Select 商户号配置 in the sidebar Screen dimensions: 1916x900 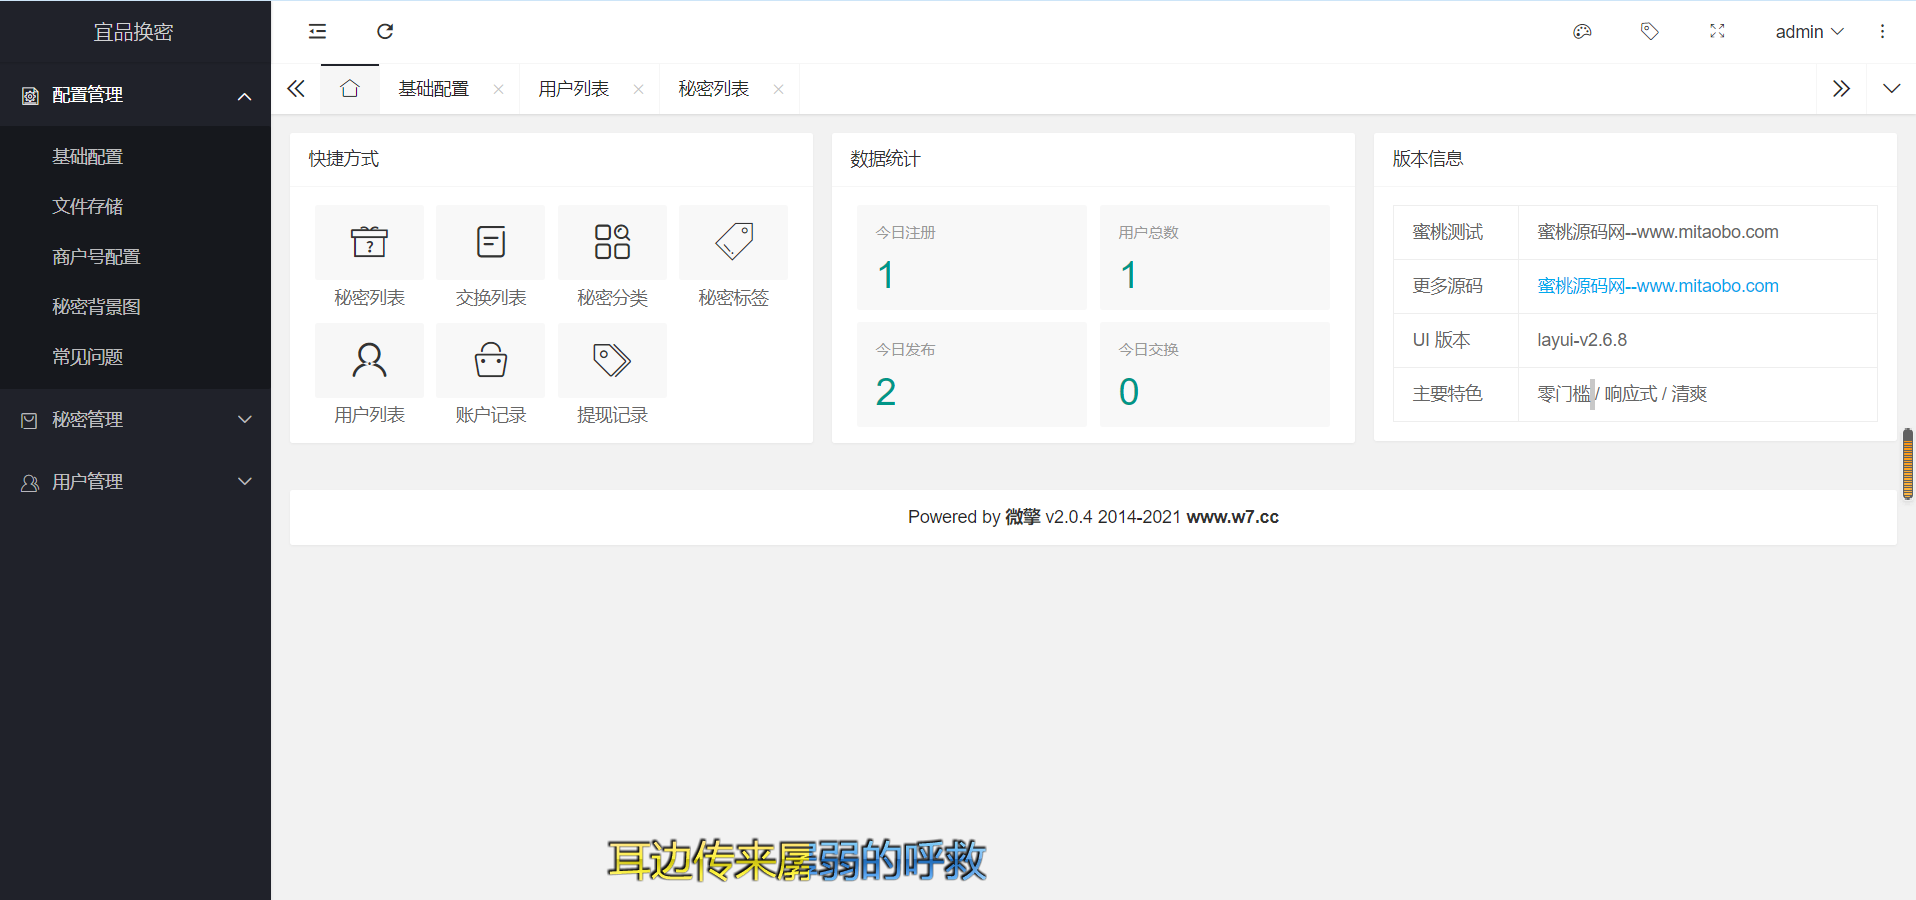pos(96,257)
